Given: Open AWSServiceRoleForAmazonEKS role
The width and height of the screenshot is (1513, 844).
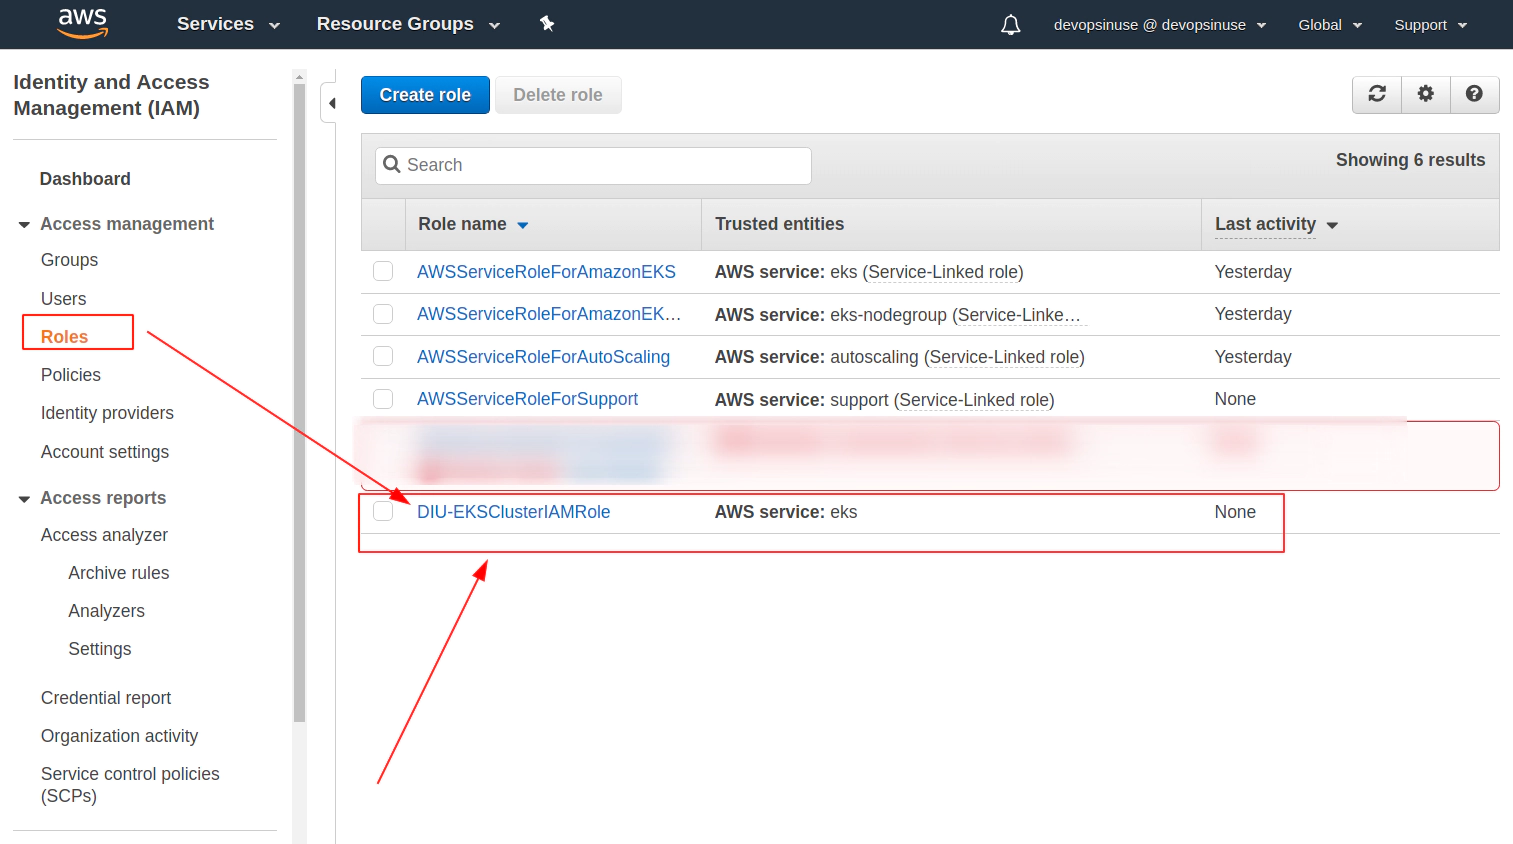Looking at the screenshot, I should click(546, 272).
